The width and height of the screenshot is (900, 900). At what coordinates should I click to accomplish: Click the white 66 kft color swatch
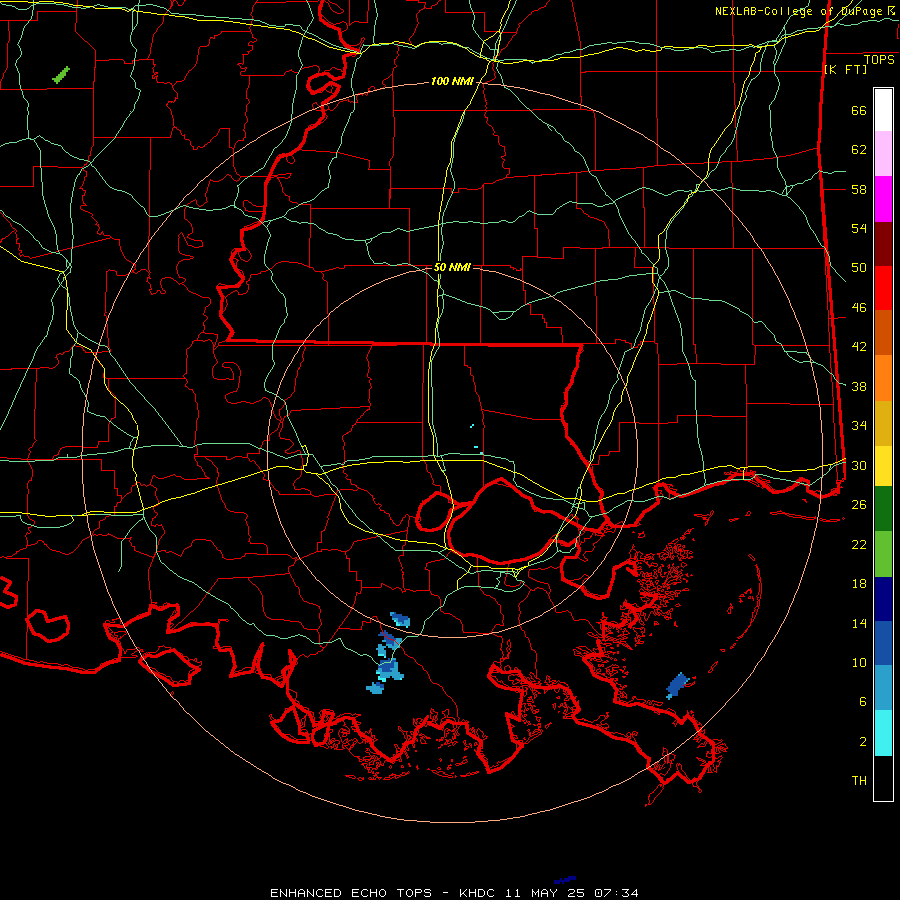pos(883,110)
